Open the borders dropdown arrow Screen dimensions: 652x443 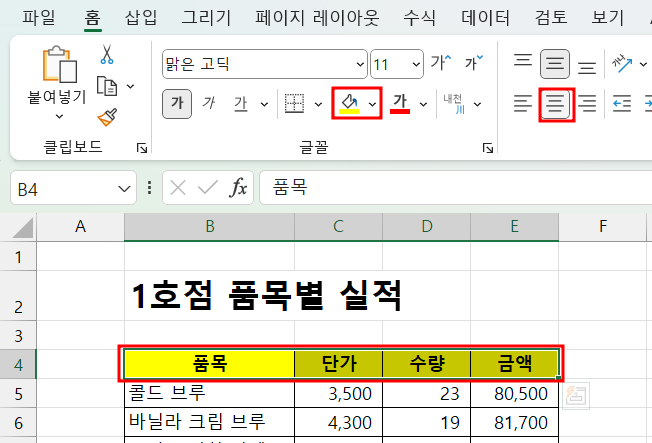pyautogui.click(x=319, y=104)
